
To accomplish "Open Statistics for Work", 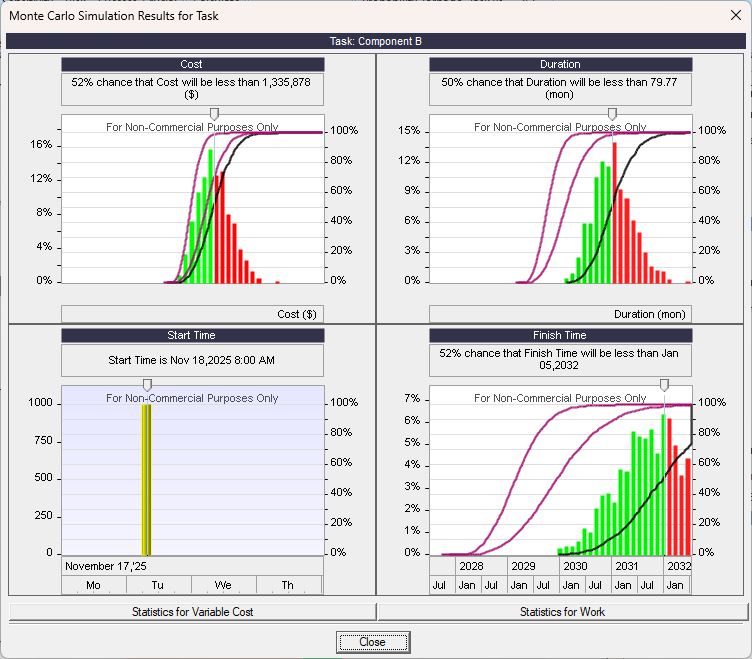I will pos(562,611).
